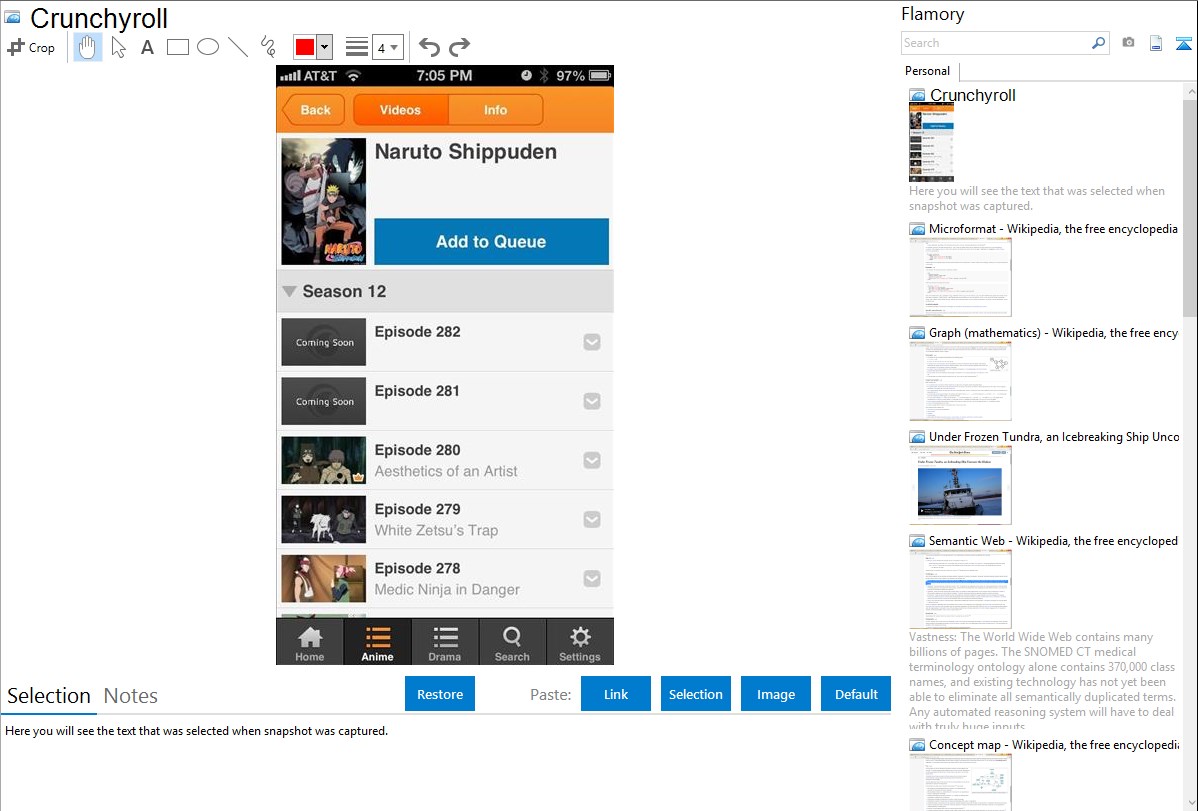
Task: Click the Restore button
Action: tap(440, 694)
